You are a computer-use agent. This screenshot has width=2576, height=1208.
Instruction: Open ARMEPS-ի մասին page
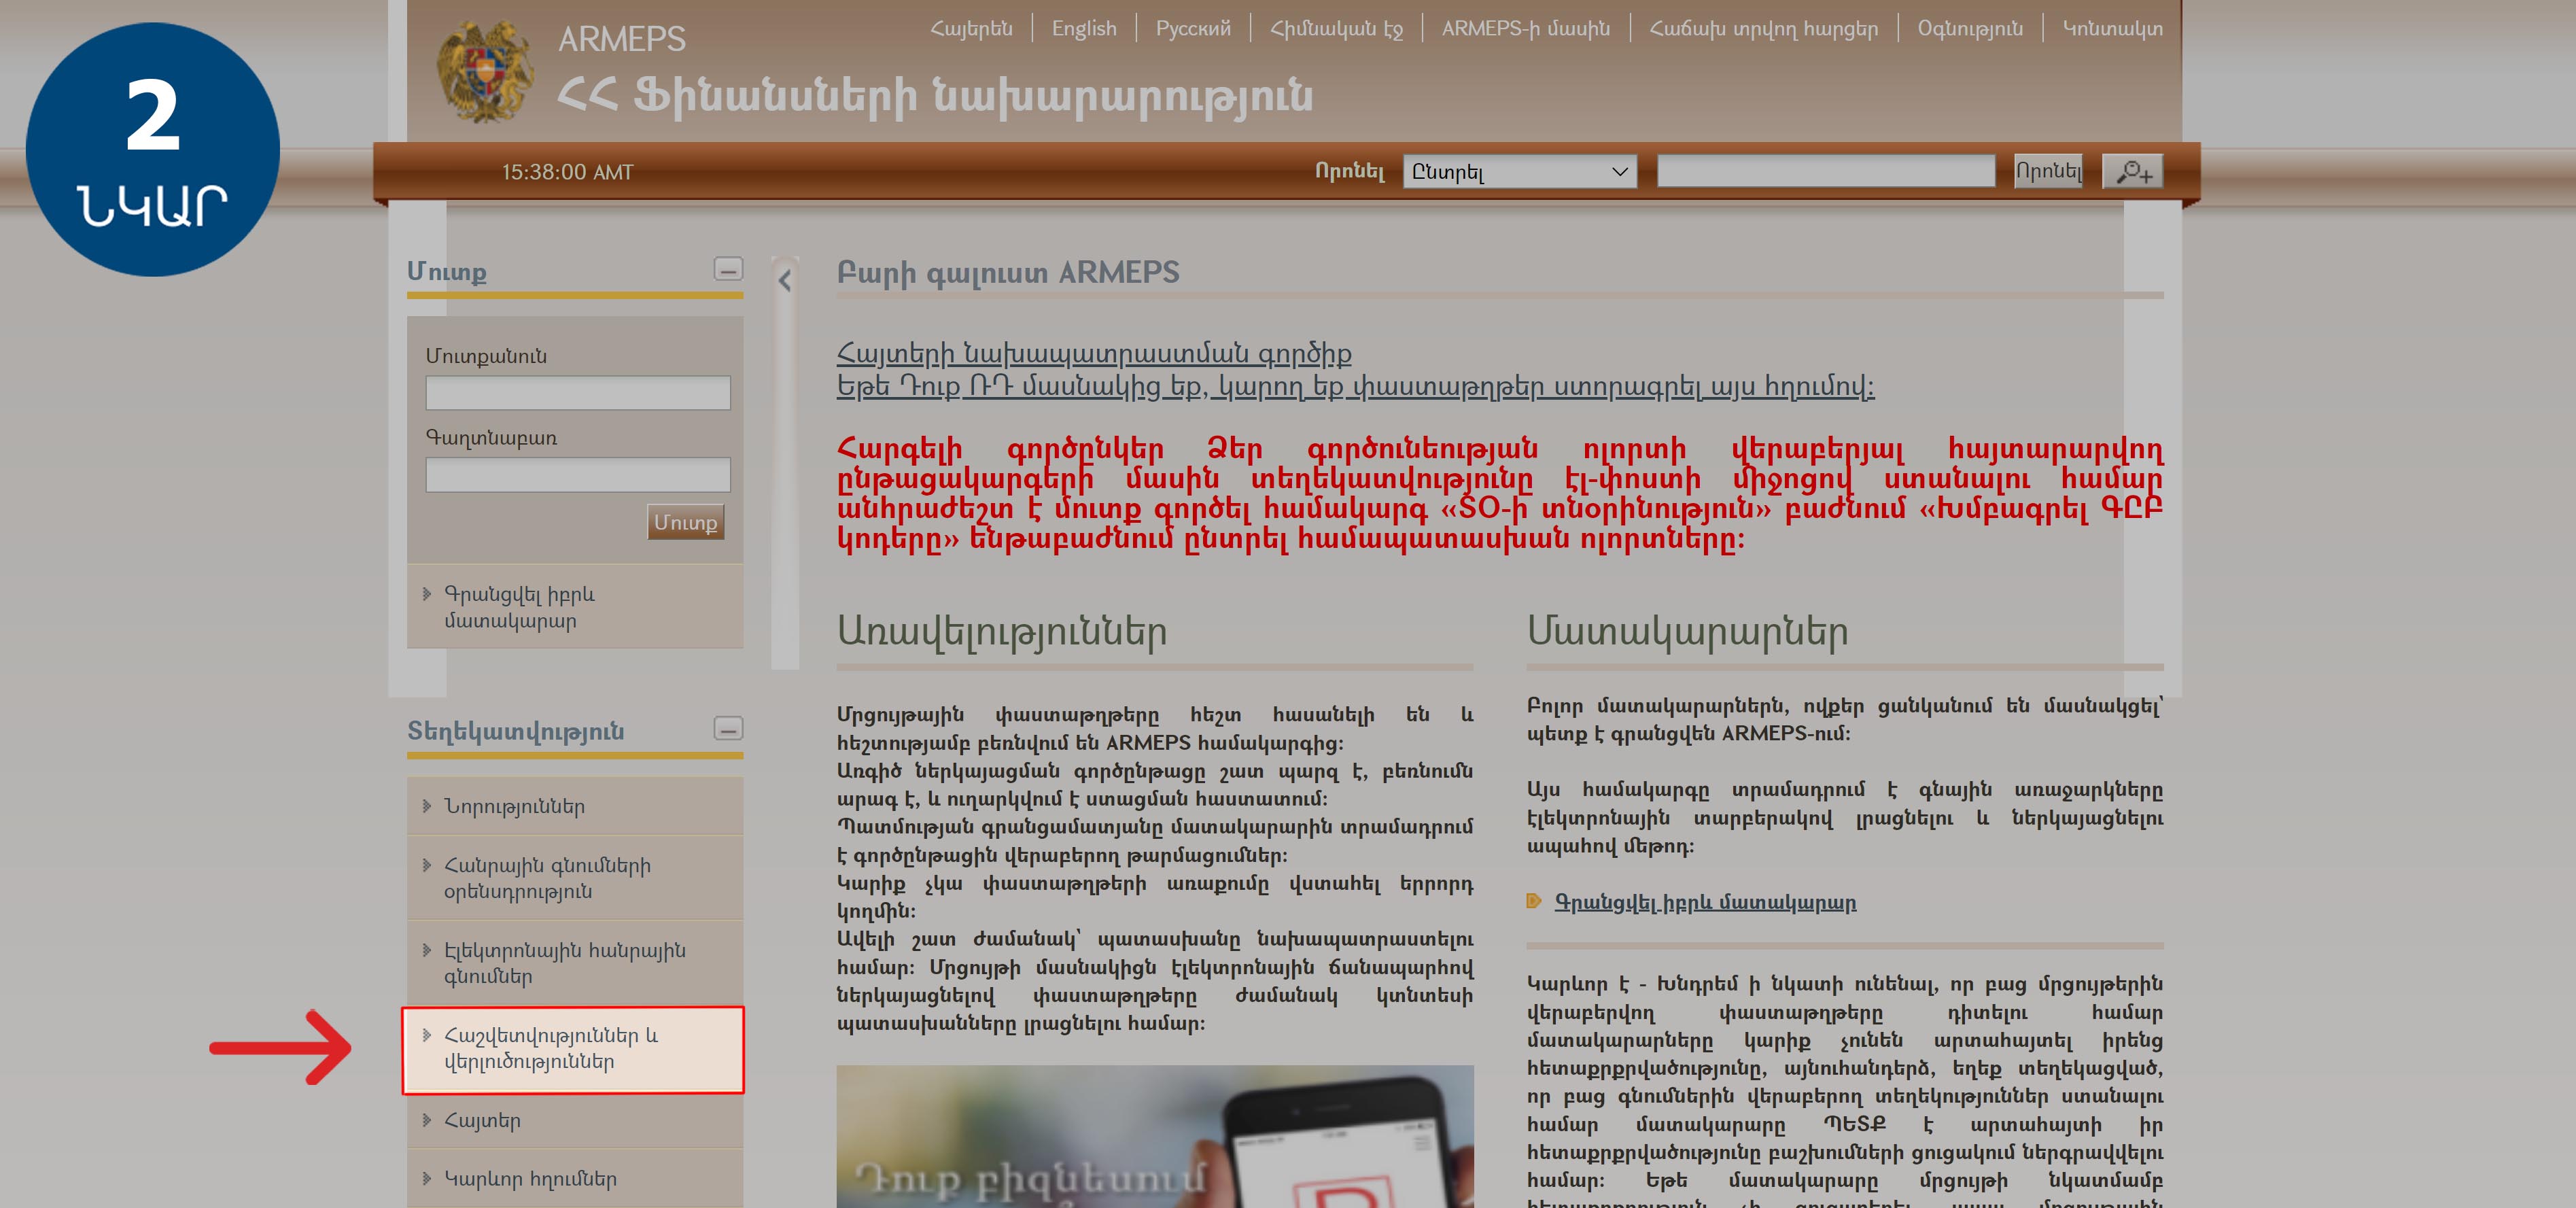pos(1526,28)
